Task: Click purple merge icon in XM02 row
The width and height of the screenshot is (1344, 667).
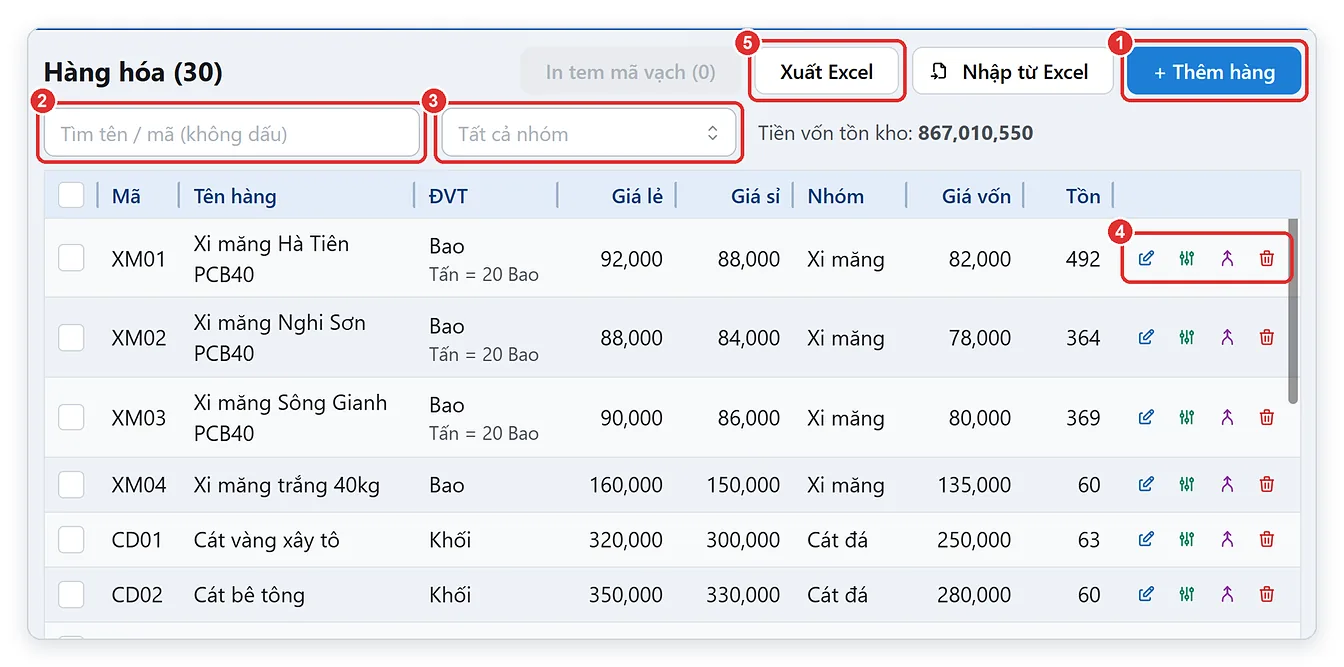Action: (x=1227, y=337)
